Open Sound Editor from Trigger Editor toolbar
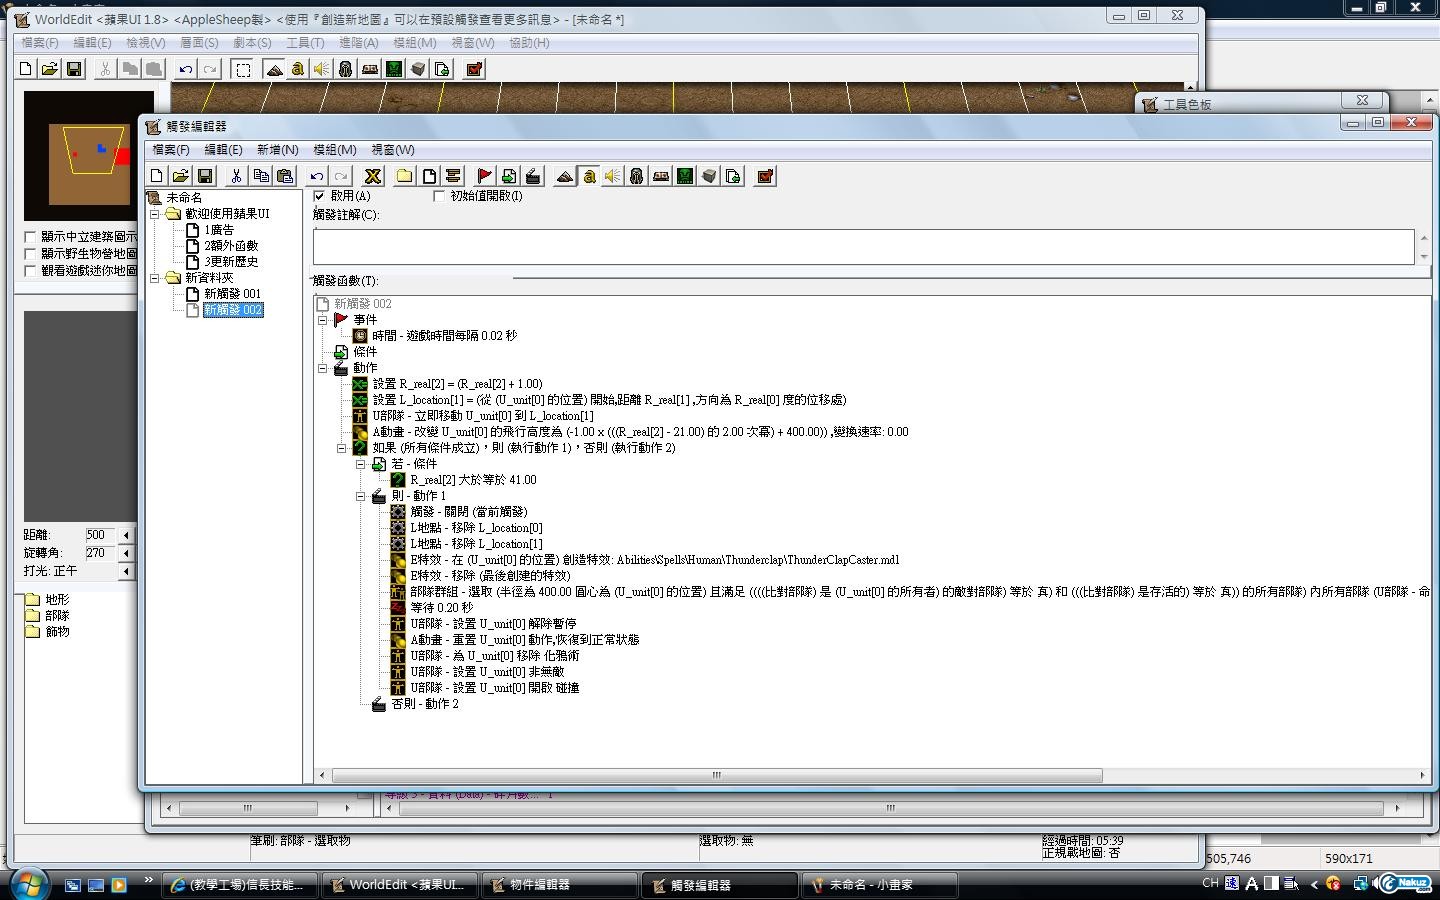This screenshot has height=900, width=1440. [613, 176]
